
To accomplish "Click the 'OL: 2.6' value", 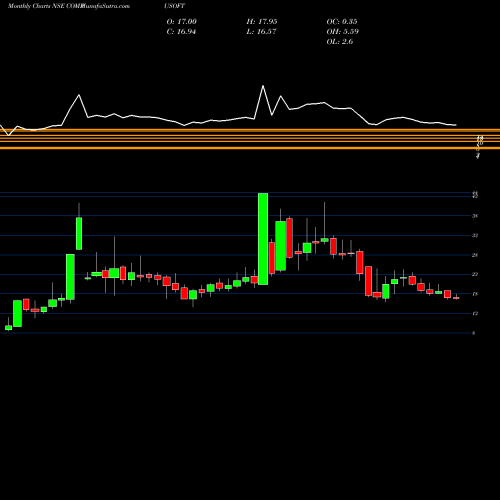I will click(x=340, y=42).
